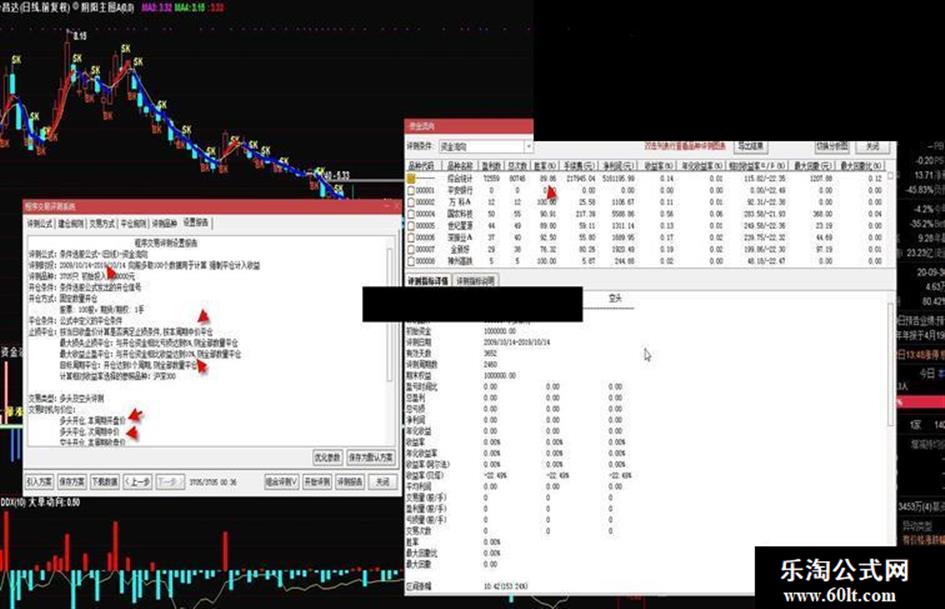Select the 万科A name cell
The height and width of the screenshot is (609, 945).
(x=460, y=202)
